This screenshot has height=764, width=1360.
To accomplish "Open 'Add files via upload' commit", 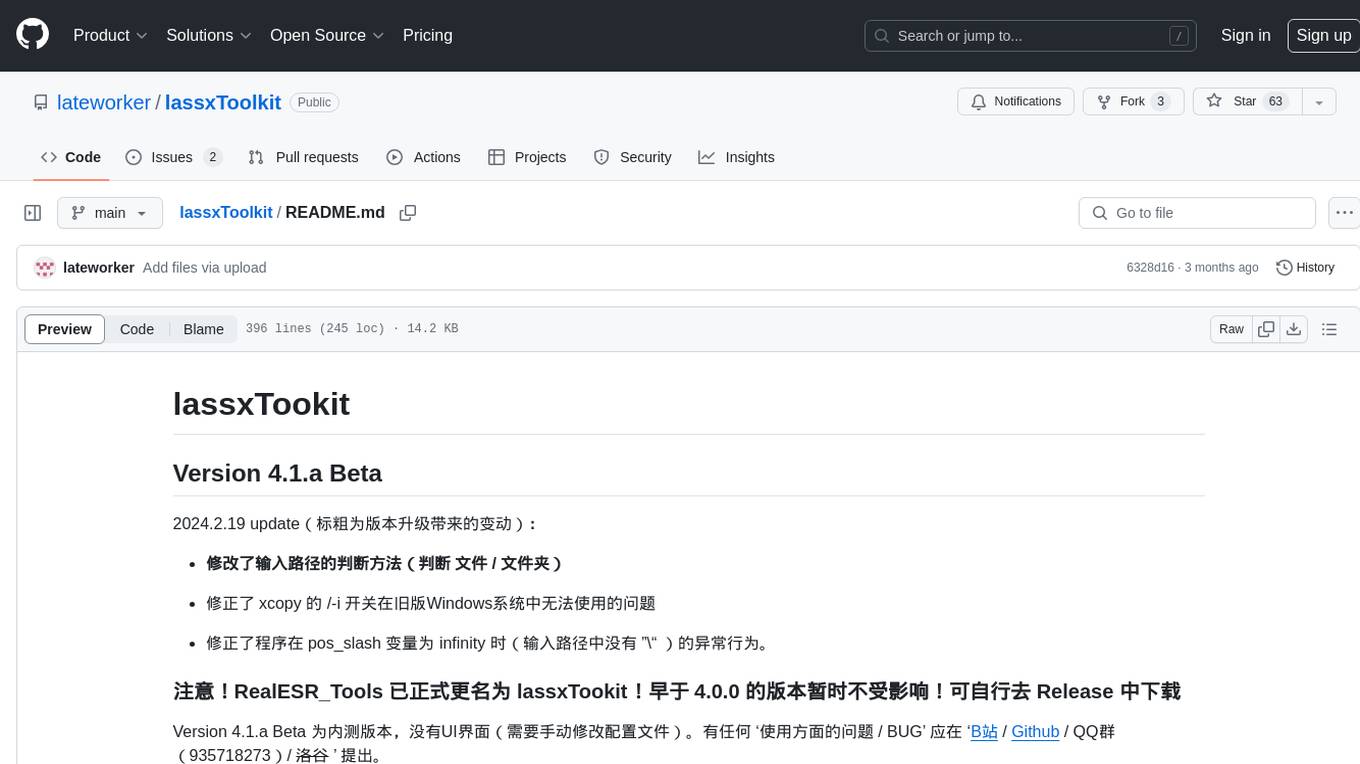I will [205, 268].
